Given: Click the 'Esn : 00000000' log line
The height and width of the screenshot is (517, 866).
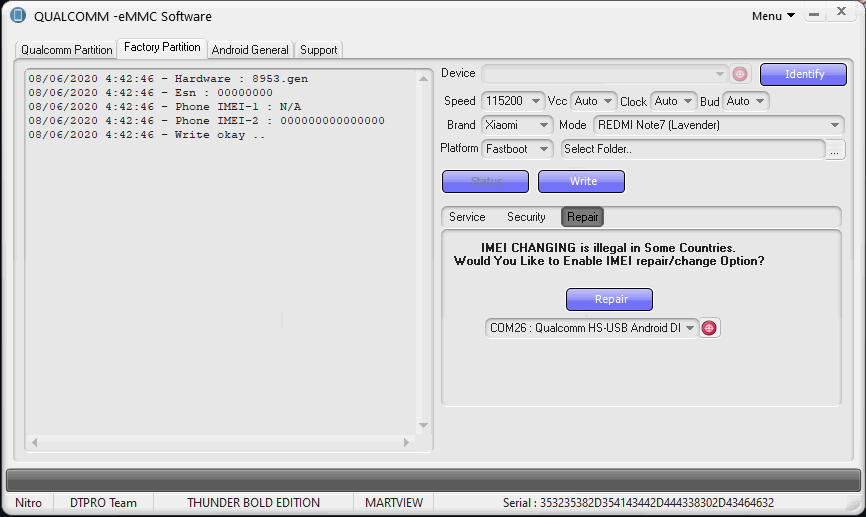Looking at the screenshot, I should [150, 93].
